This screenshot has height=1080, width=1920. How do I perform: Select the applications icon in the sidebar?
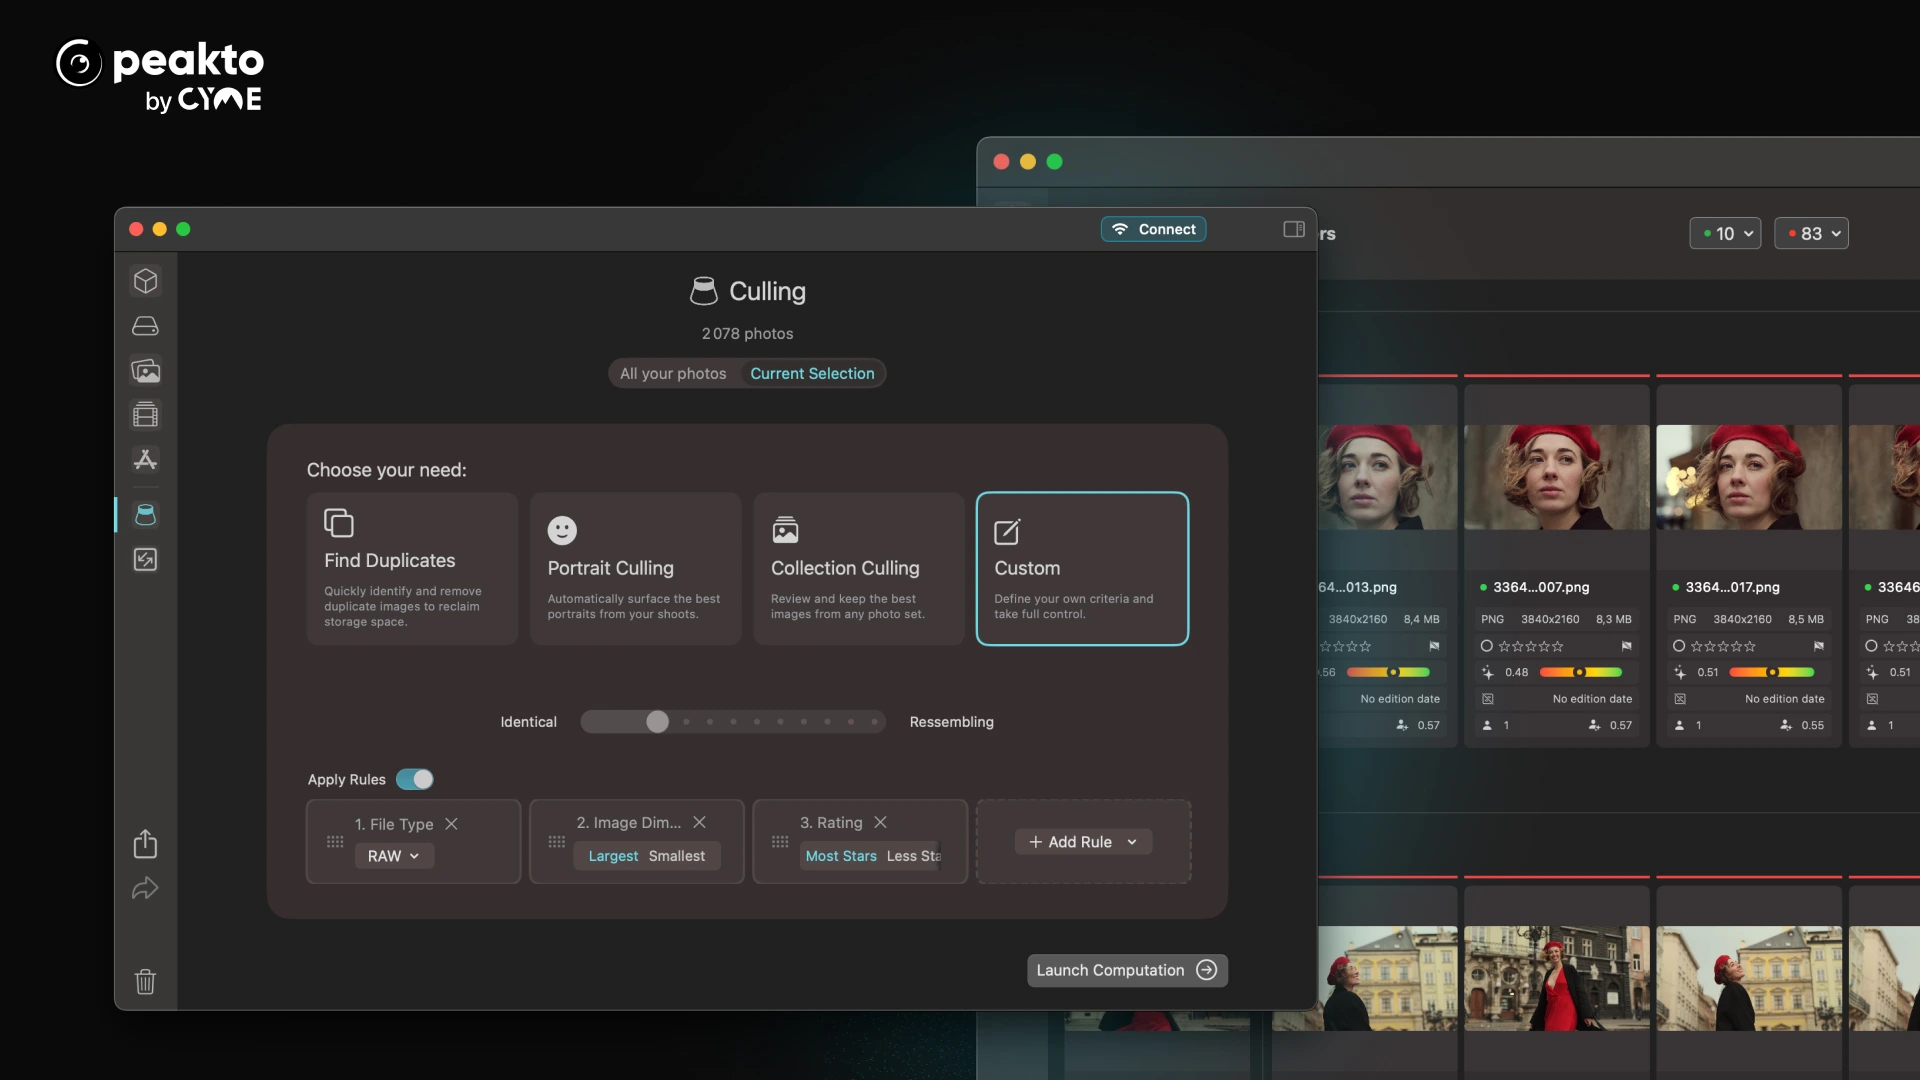click(x=145, y=460)
